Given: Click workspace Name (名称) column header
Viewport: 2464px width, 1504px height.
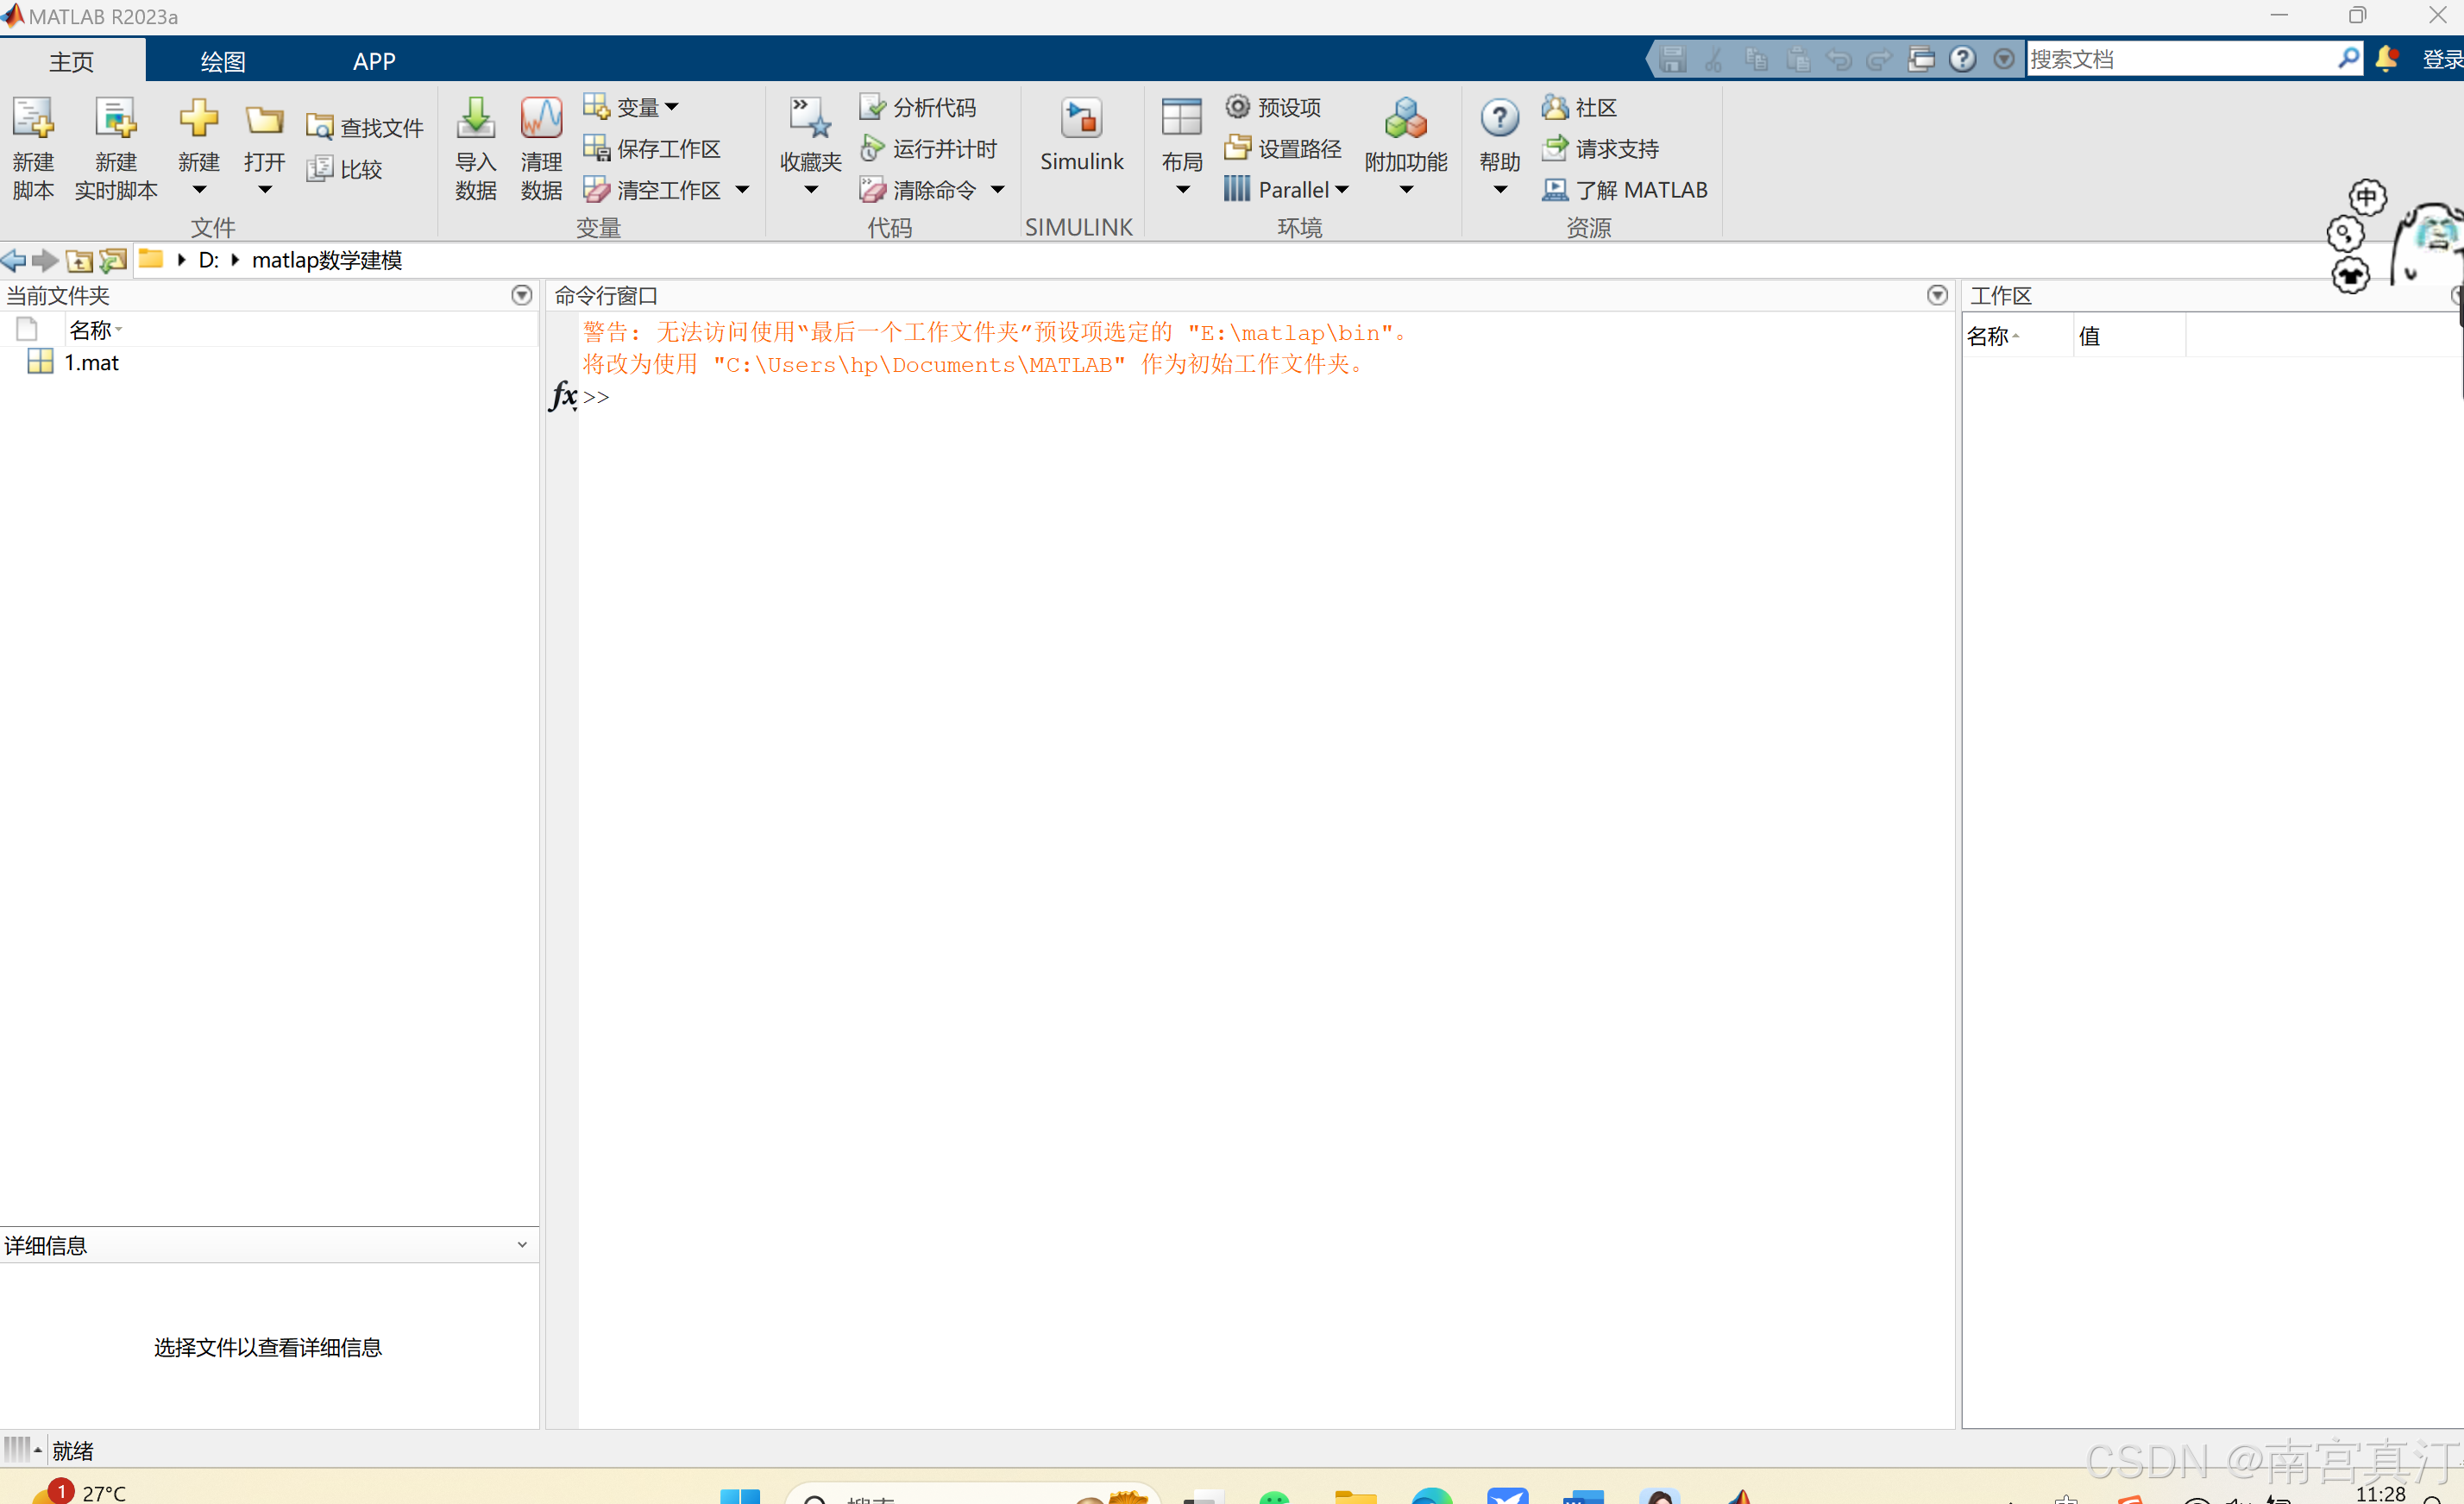Looking at the screenshot, I should [x=2017, y=336].
